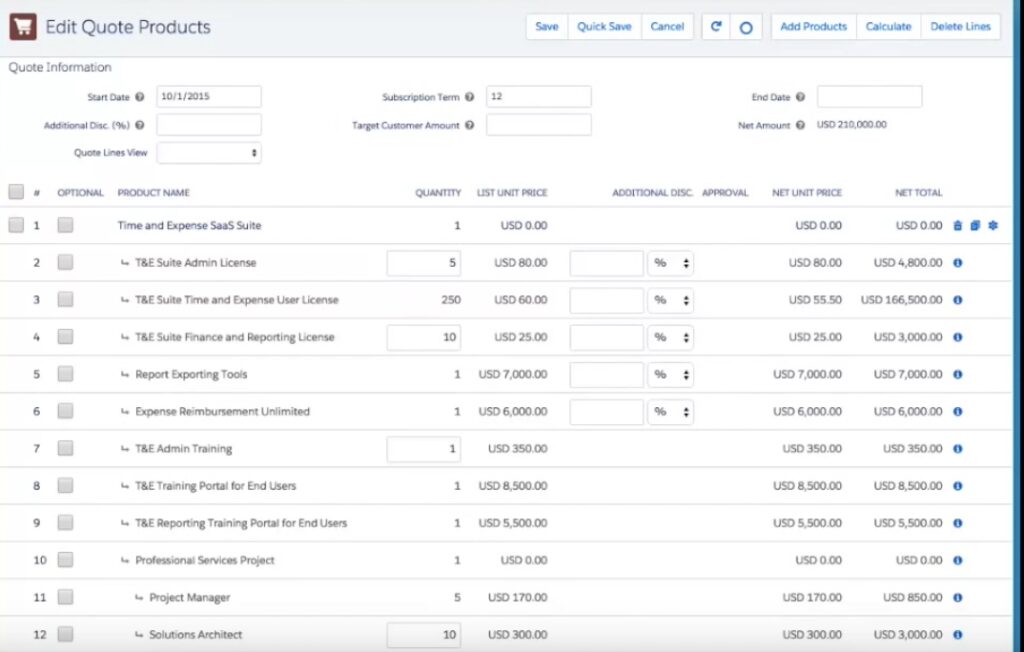The width and height of the screenshot is (1024, 652).
Task: Mark T&E Admin Training as optional
Action: point(65,448)
